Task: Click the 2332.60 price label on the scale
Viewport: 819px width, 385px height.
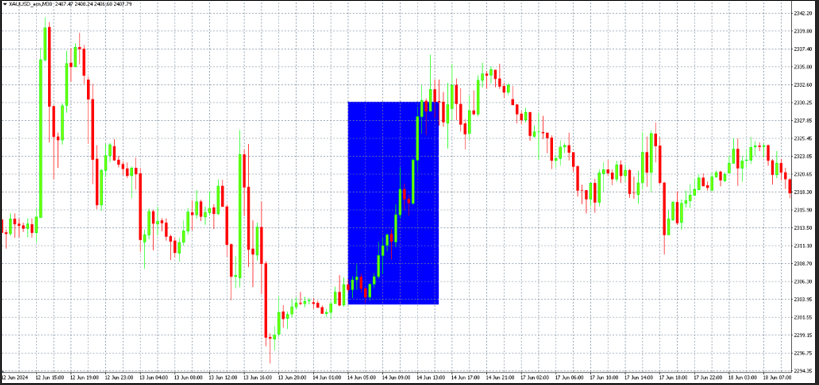Action: [803, 85]
